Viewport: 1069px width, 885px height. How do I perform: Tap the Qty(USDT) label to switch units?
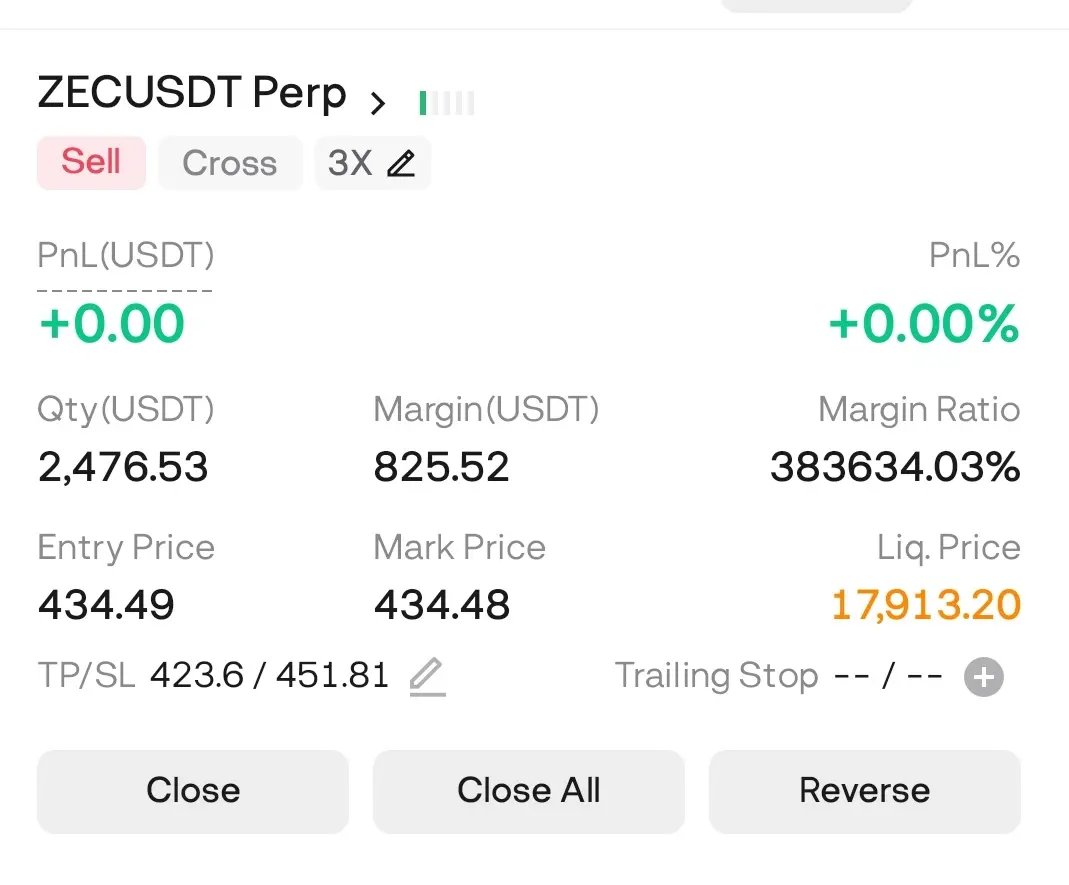click(125, 410)
